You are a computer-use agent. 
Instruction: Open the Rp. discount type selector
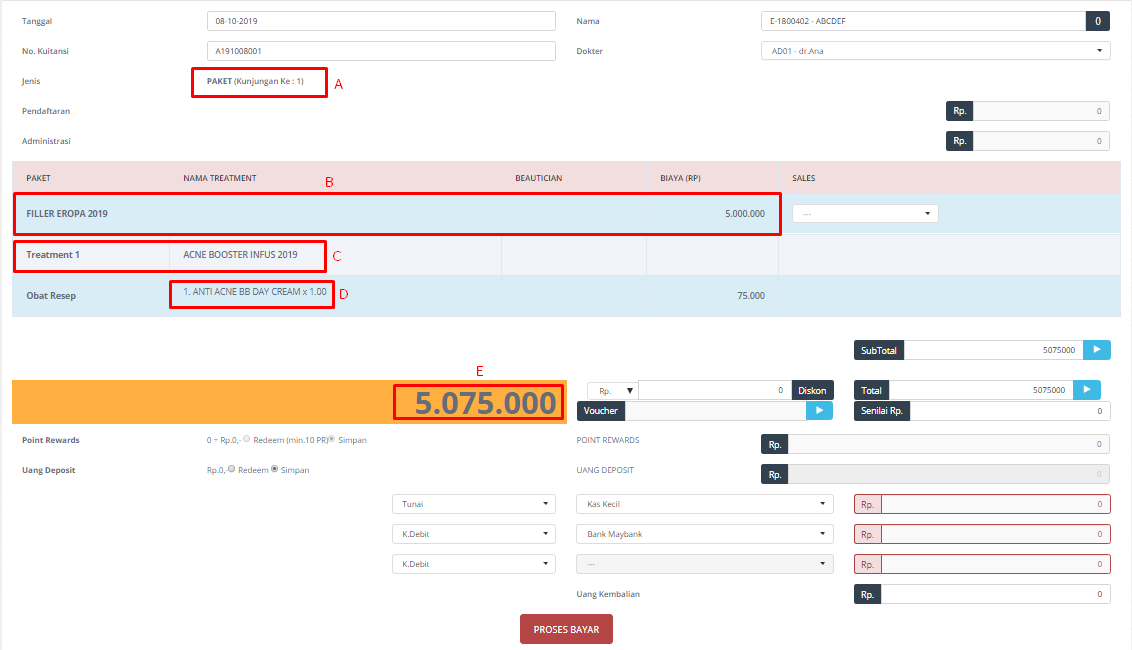pyautogui.click(x=612, y=391)
